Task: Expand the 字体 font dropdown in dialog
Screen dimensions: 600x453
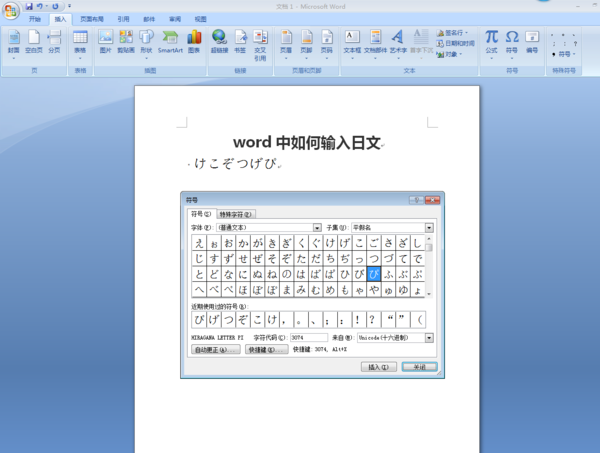Action: (x=317, y=227)
